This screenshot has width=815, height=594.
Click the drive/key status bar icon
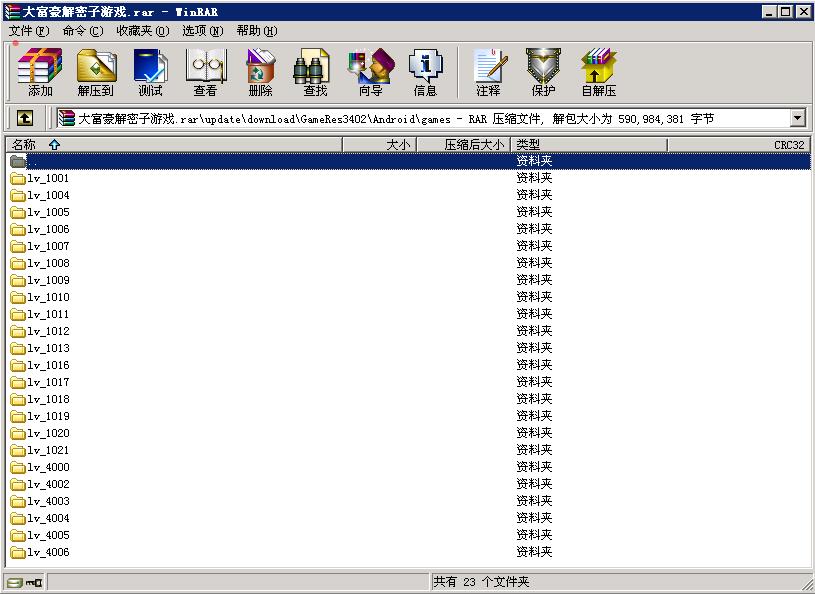[x=25, y=582]
